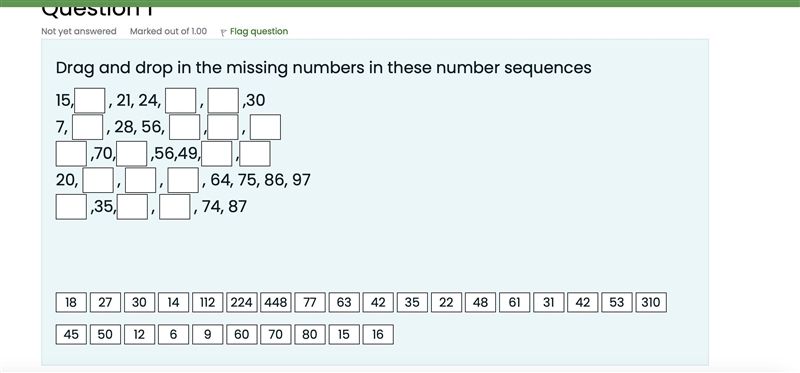Select the number tile labeled 16
This screenshot has height=373, width=800.
pos(378,335)
